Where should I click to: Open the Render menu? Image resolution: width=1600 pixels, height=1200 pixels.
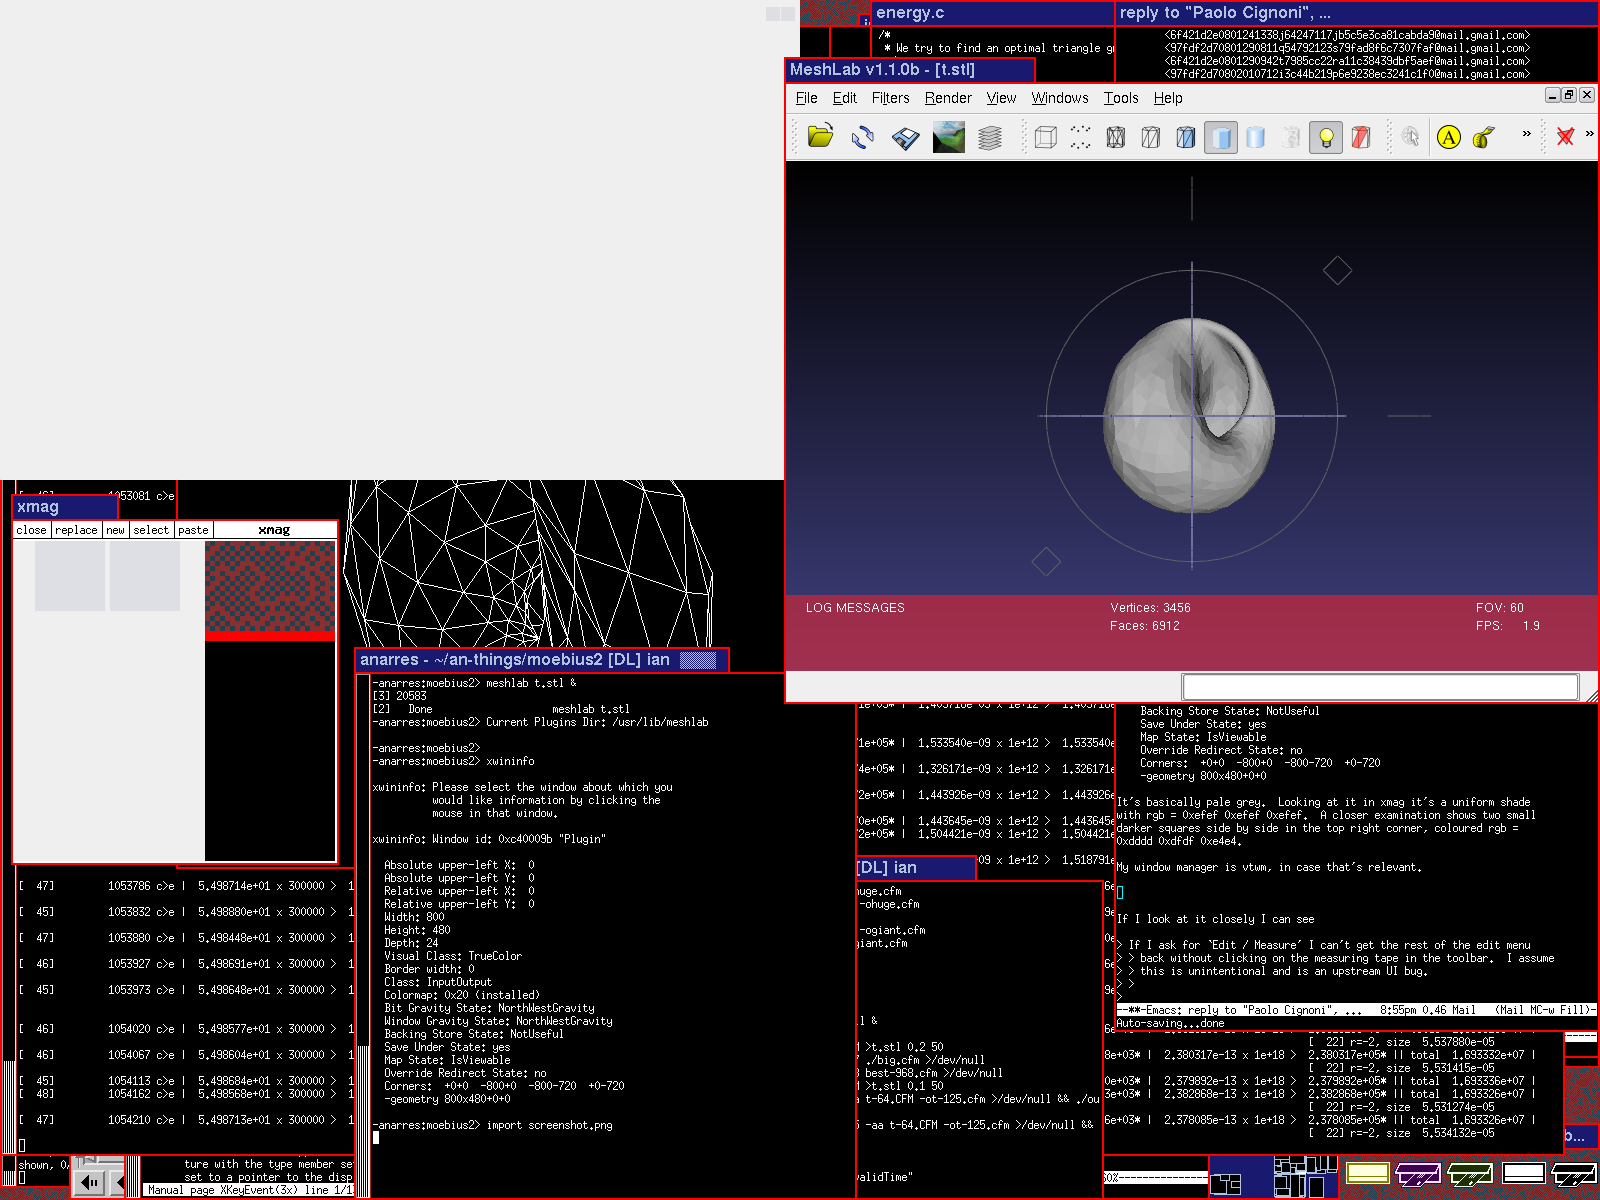point(948,98)
